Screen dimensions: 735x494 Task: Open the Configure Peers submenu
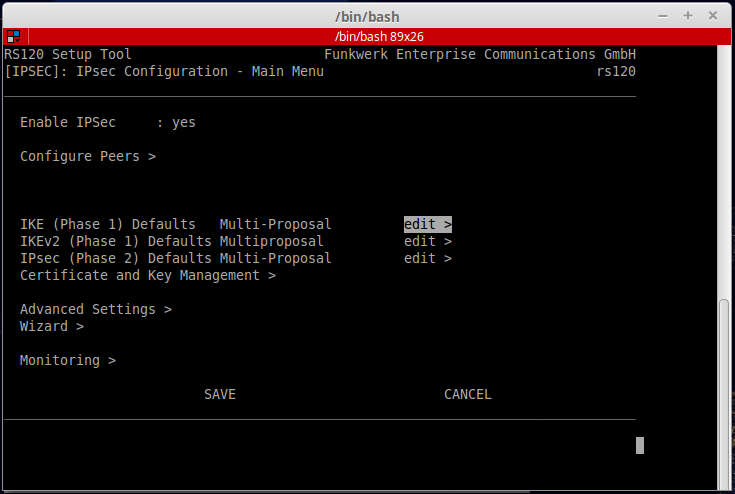click(x=88, y=156)
